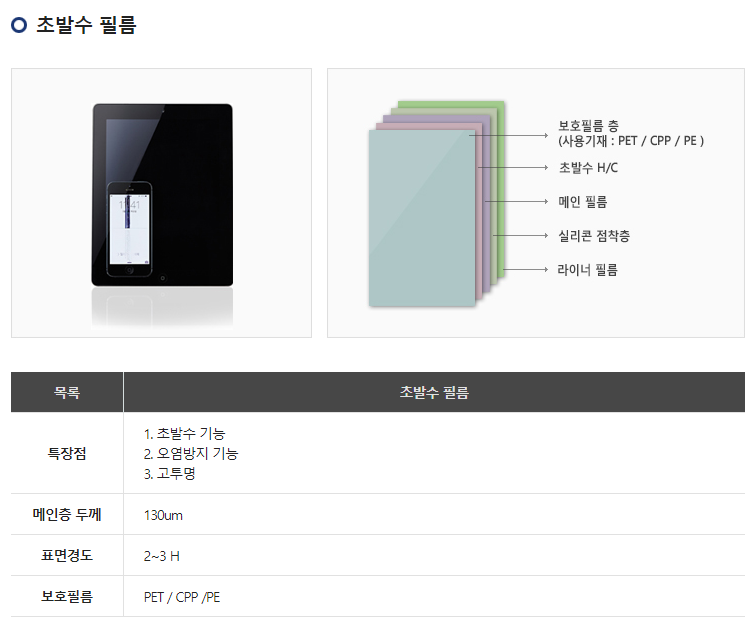Click the black tablet product image
Image resolution: width=756 pixels, height=629 pixels.
point(162,195)
